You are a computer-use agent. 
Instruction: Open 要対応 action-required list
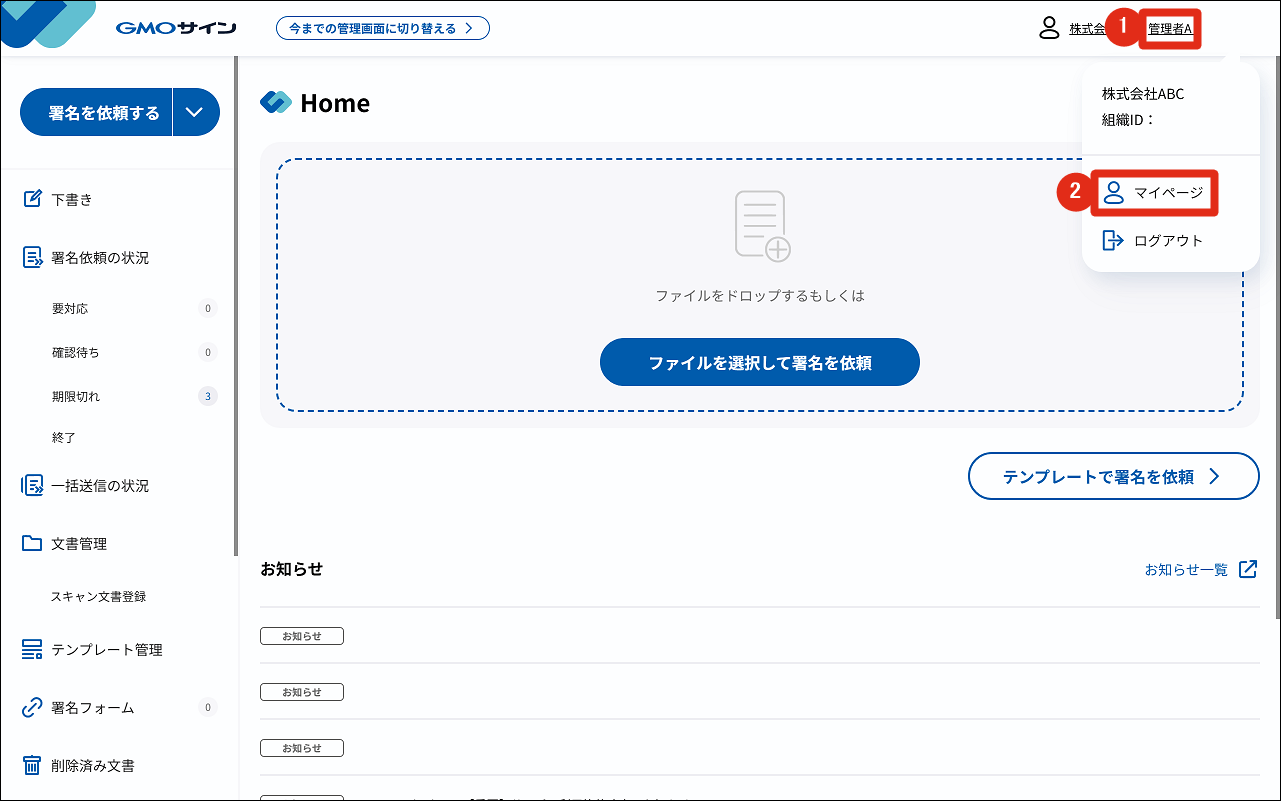click(x=70, y=309)
